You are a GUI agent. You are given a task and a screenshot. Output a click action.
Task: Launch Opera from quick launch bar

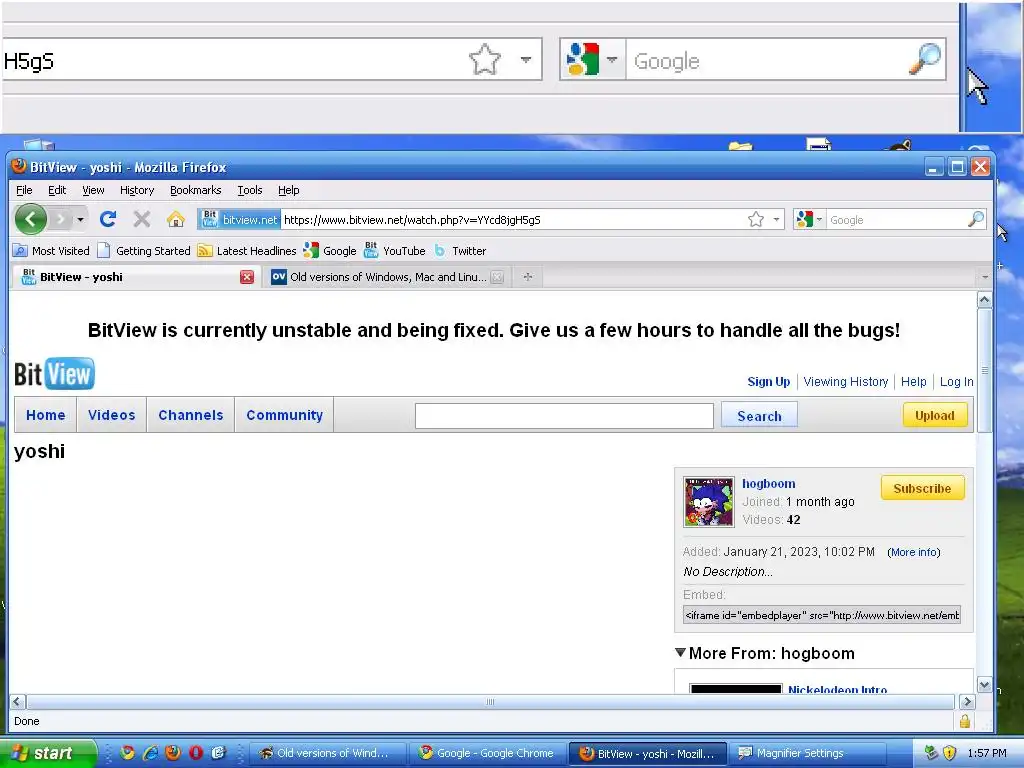point(195,753)
